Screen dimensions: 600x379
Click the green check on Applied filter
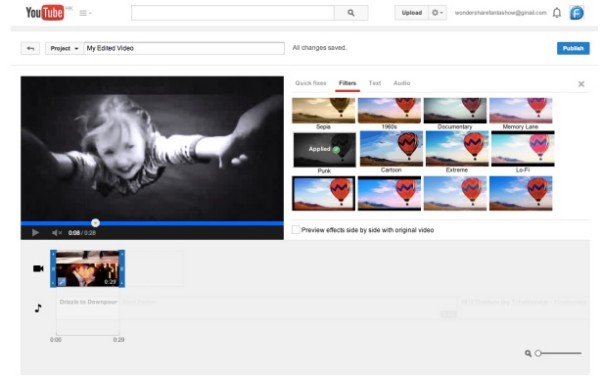pyautogui.click(x=336, y=150)
